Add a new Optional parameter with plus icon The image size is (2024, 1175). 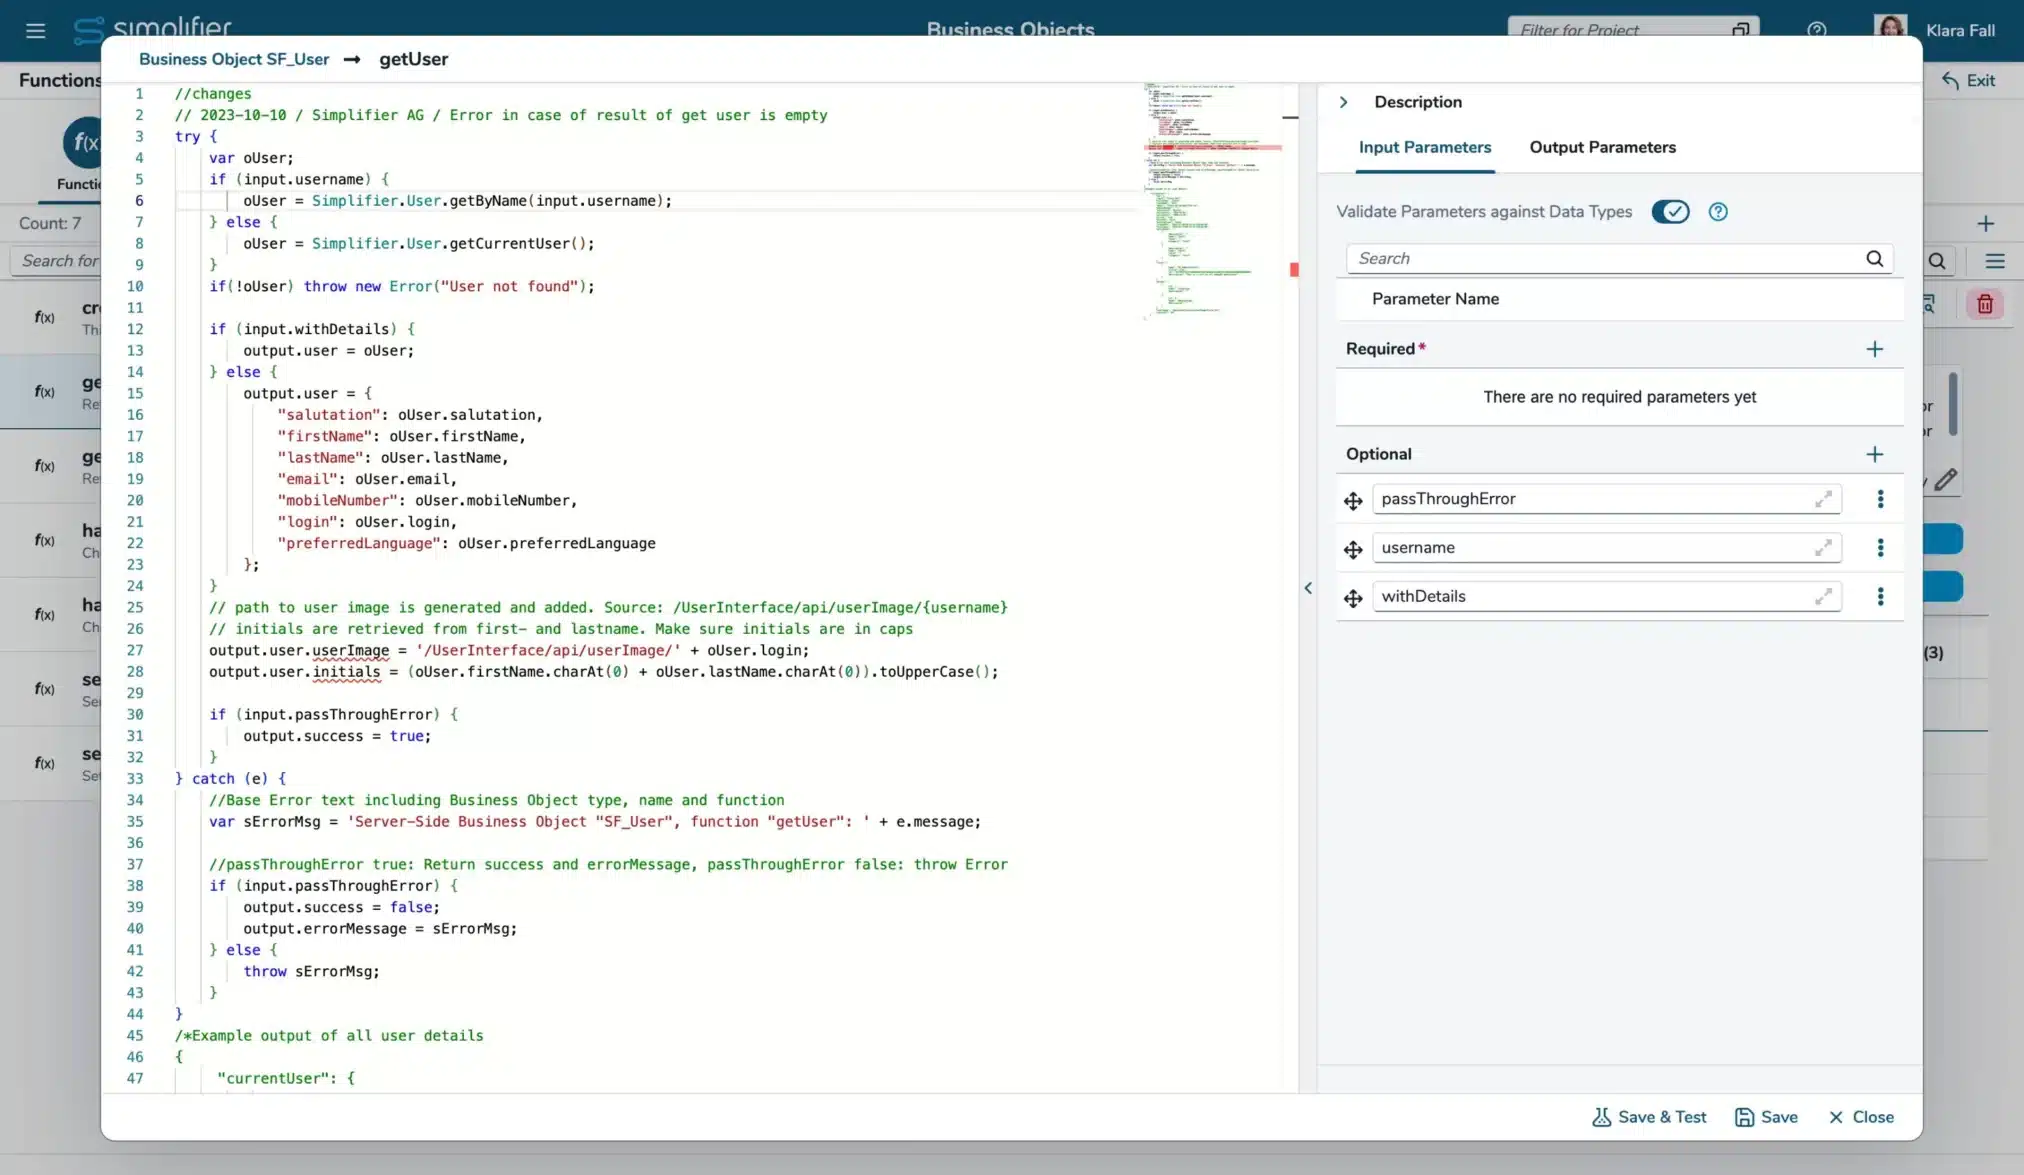(x=1874, y=453)
